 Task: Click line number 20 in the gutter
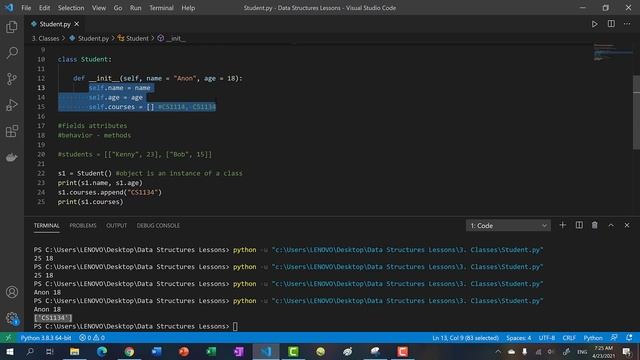[41, 154]
